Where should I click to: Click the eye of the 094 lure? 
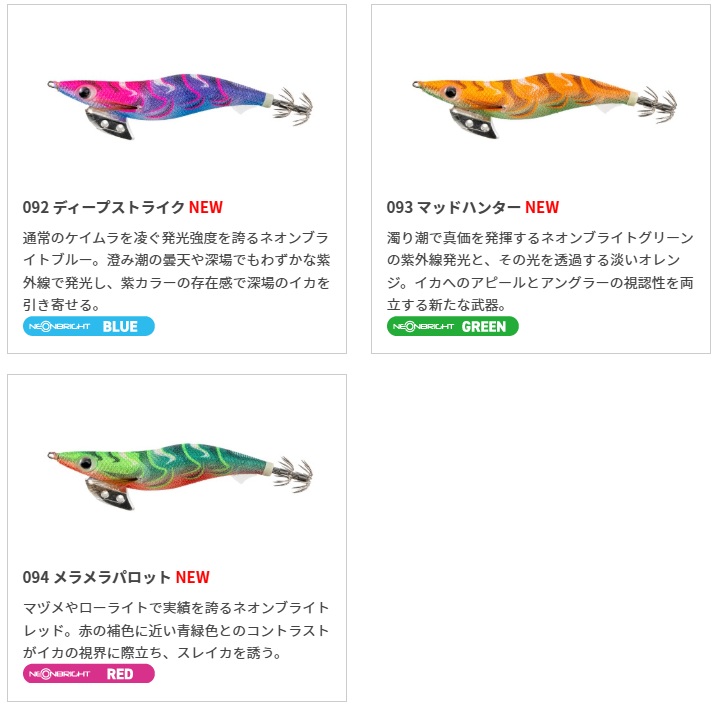click(86, 464)
